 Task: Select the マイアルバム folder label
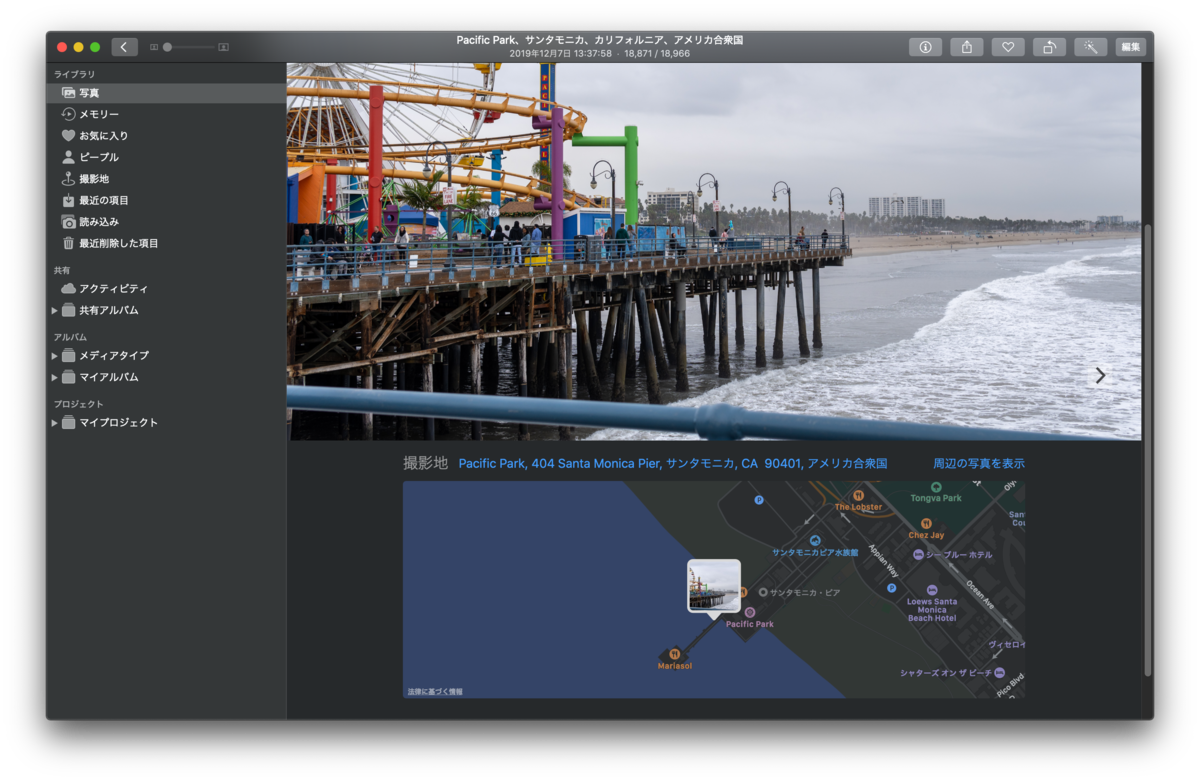pyautogui.click(x=109, y=378)
